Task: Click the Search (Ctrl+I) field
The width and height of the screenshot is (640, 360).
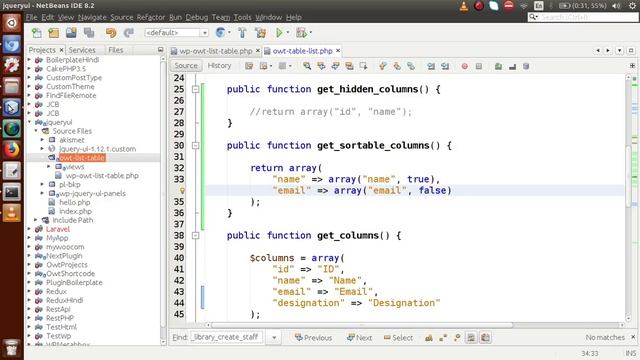Action: [582, 17]
